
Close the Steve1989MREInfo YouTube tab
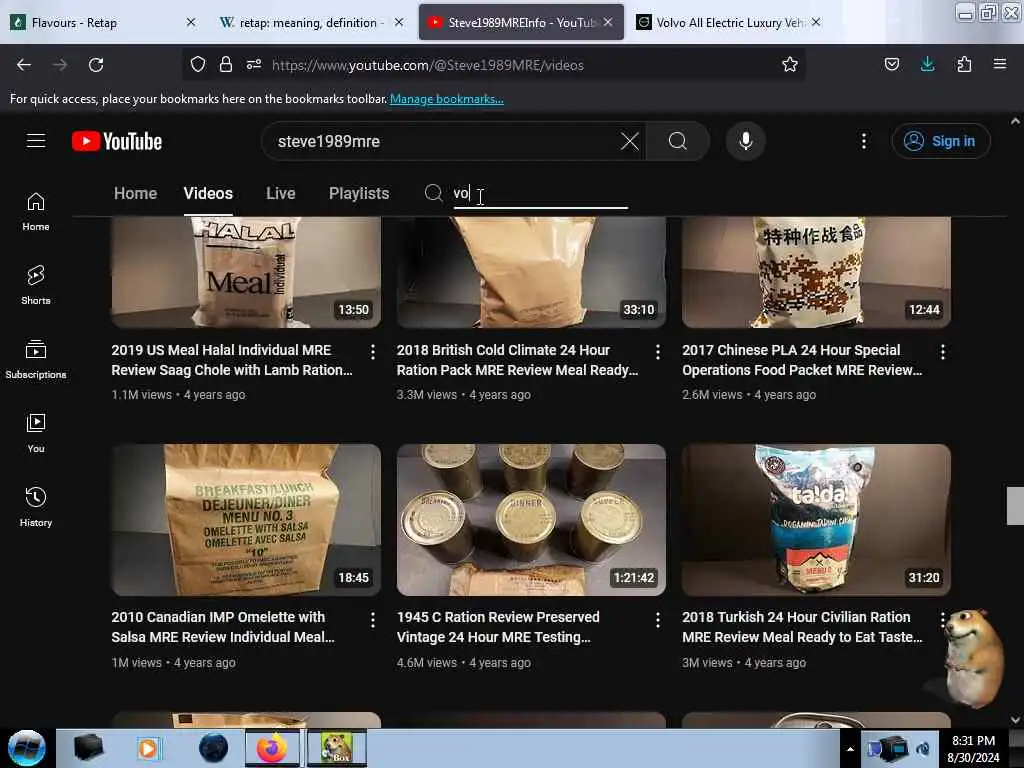(x=608, y=22)
